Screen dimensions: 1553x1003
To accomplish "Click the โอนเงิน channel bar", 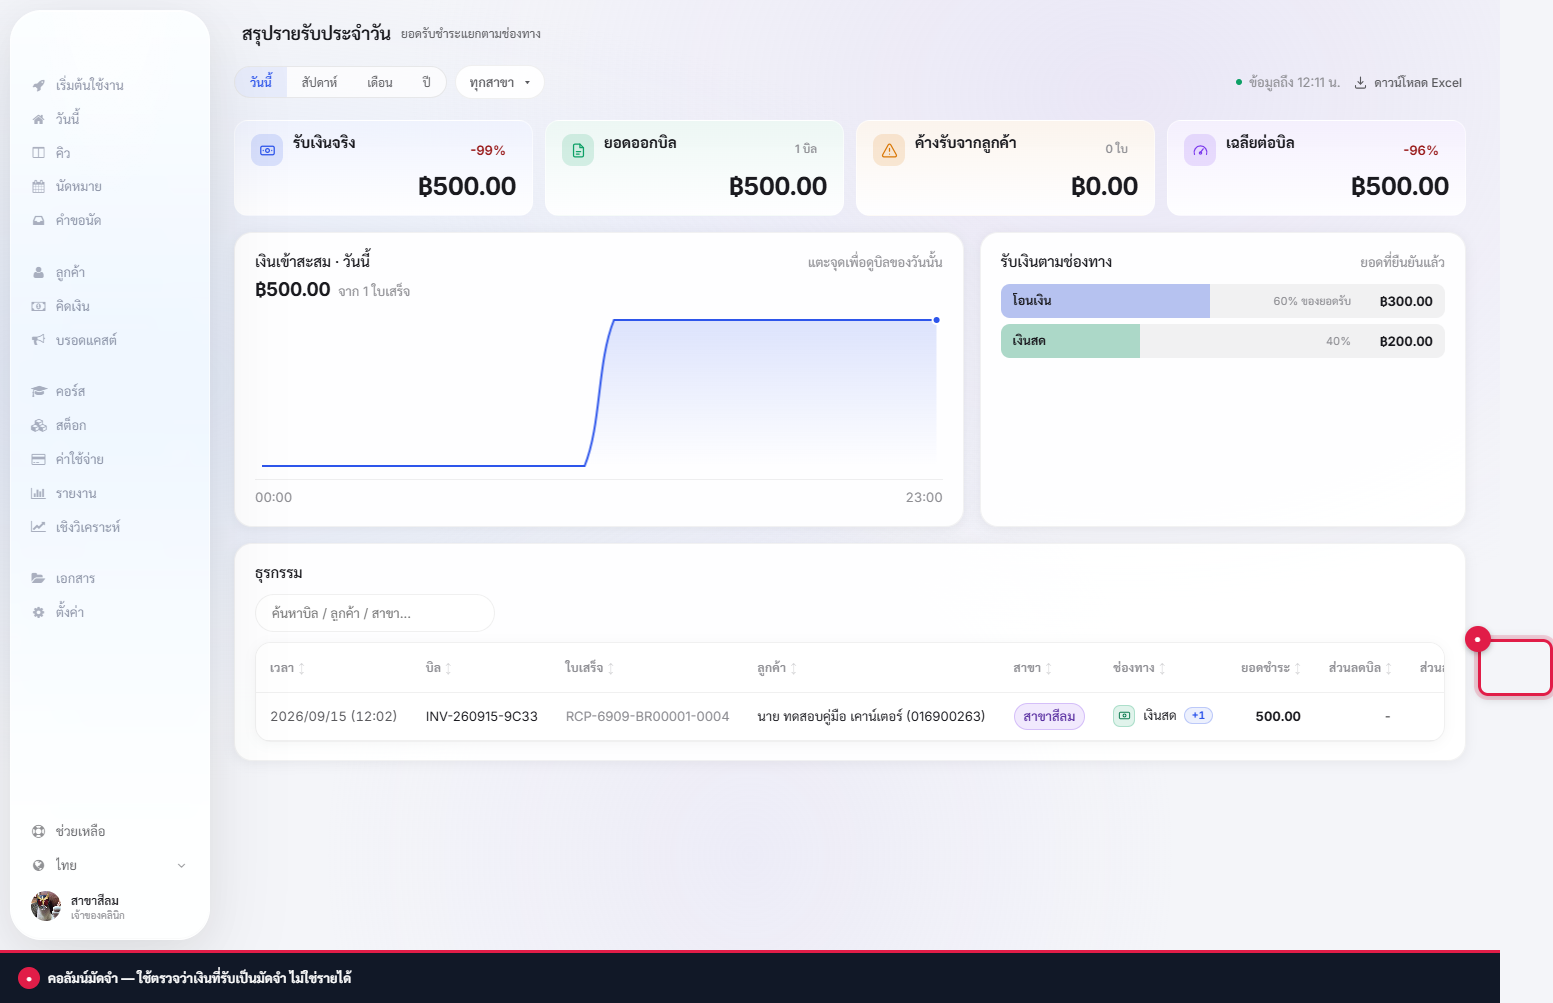I will coord(1223,301).
